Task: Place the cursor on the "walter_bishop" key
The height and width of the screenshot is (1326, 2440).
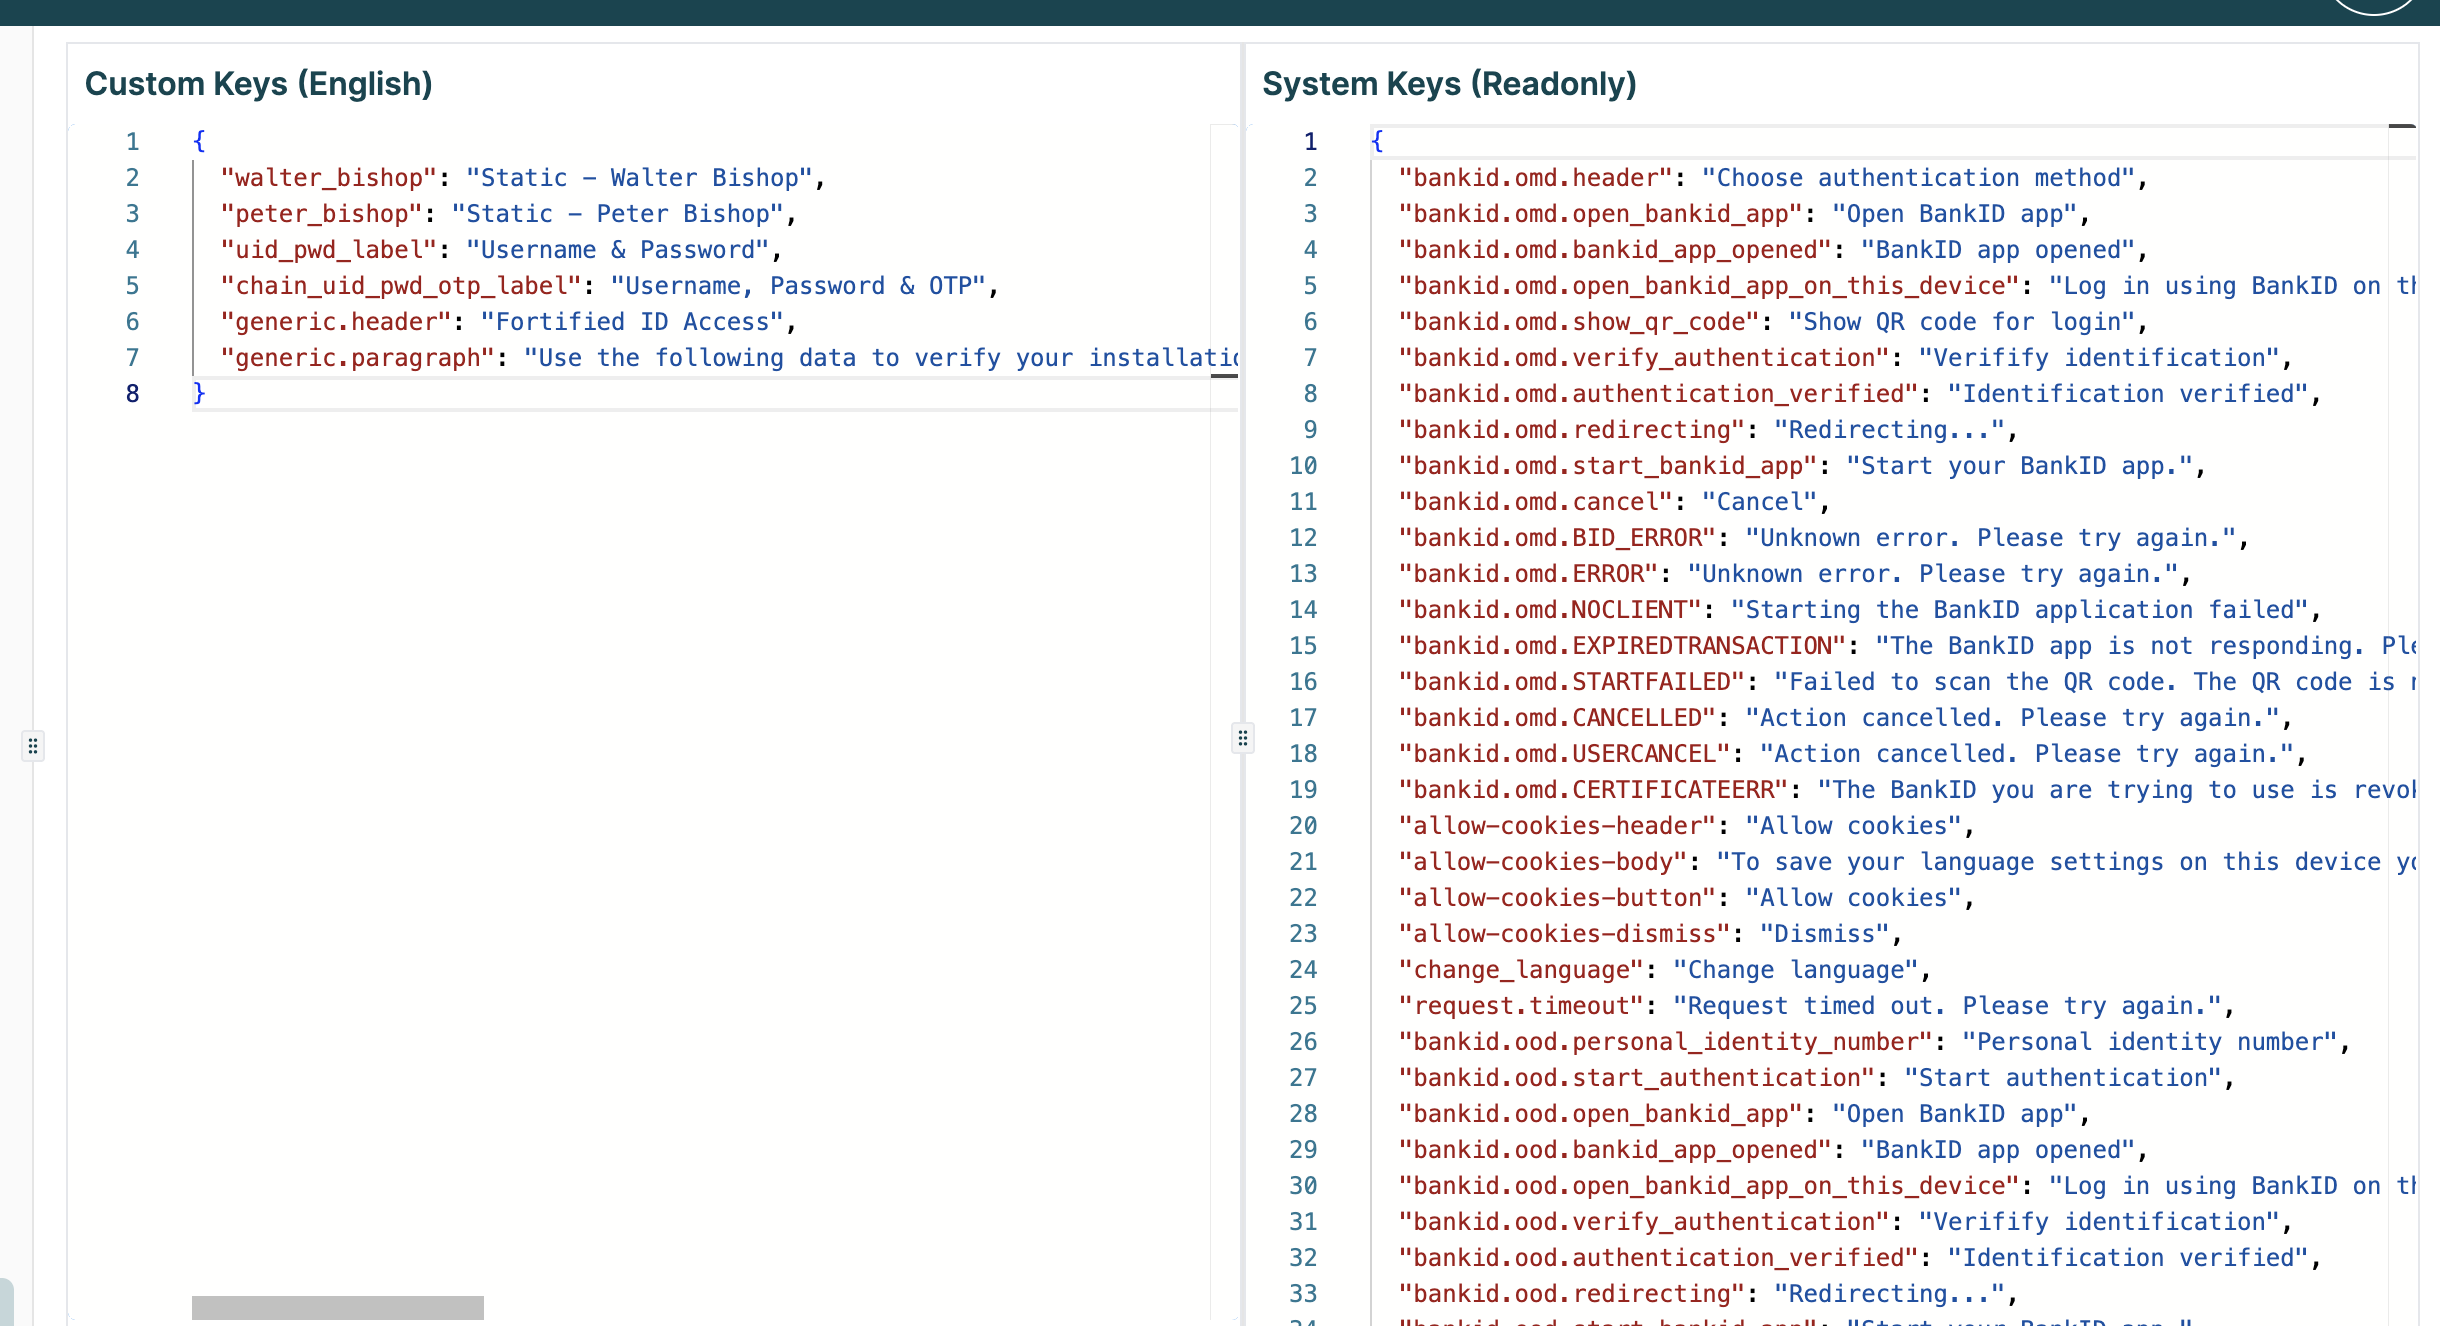Action: (328, 178)
